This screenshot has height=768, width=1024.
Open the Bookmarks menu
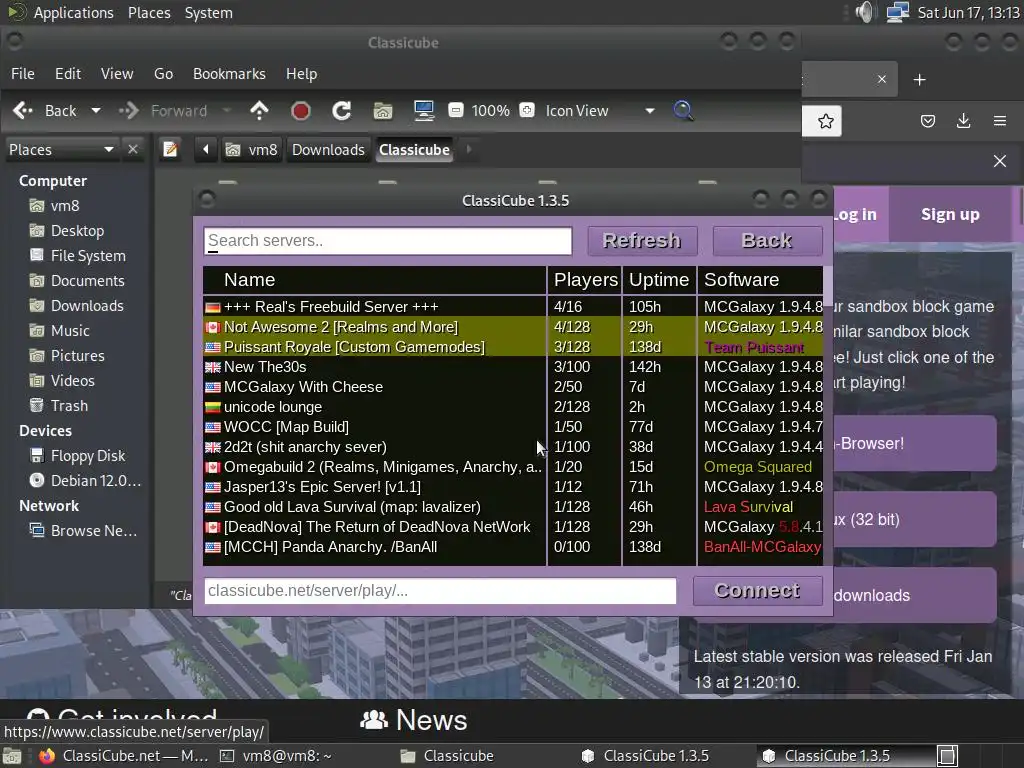[x=229, y=74]
